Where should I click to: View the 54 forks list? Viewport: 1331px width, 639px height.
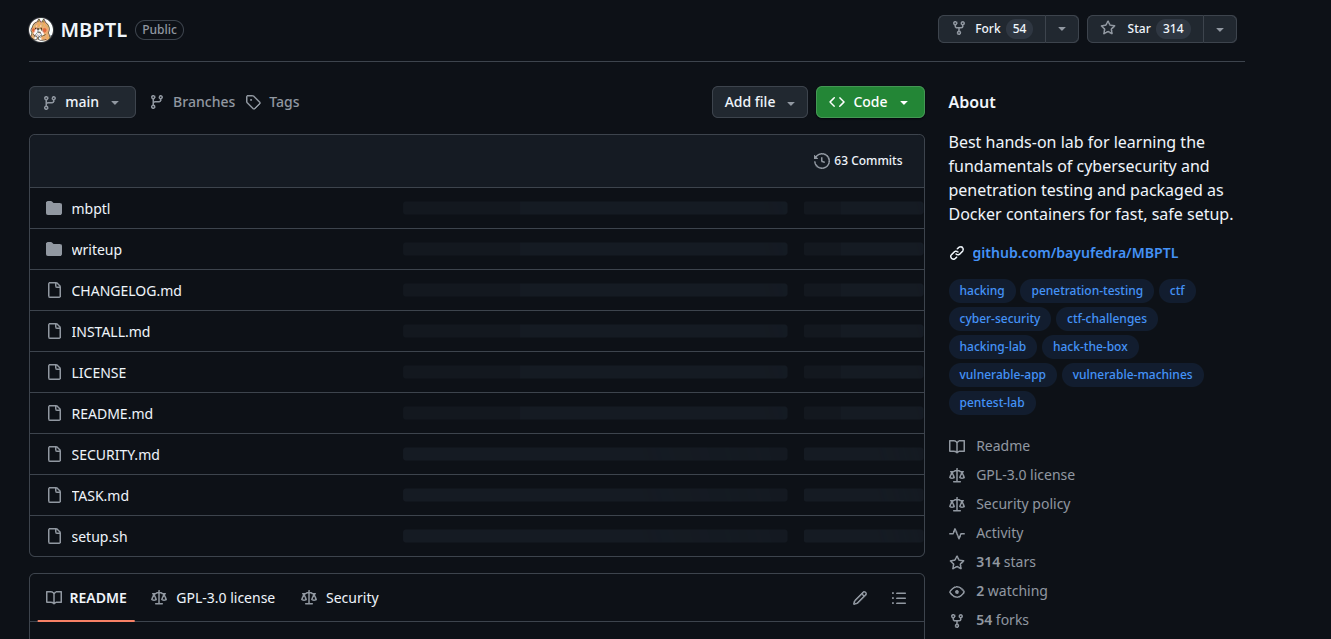(x=989, y=620)
